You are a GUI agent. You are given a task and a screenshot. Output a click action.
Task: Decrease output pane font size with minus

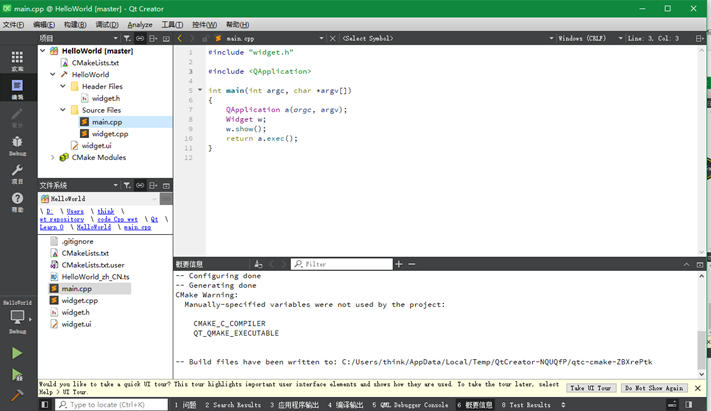click(412, 264)
